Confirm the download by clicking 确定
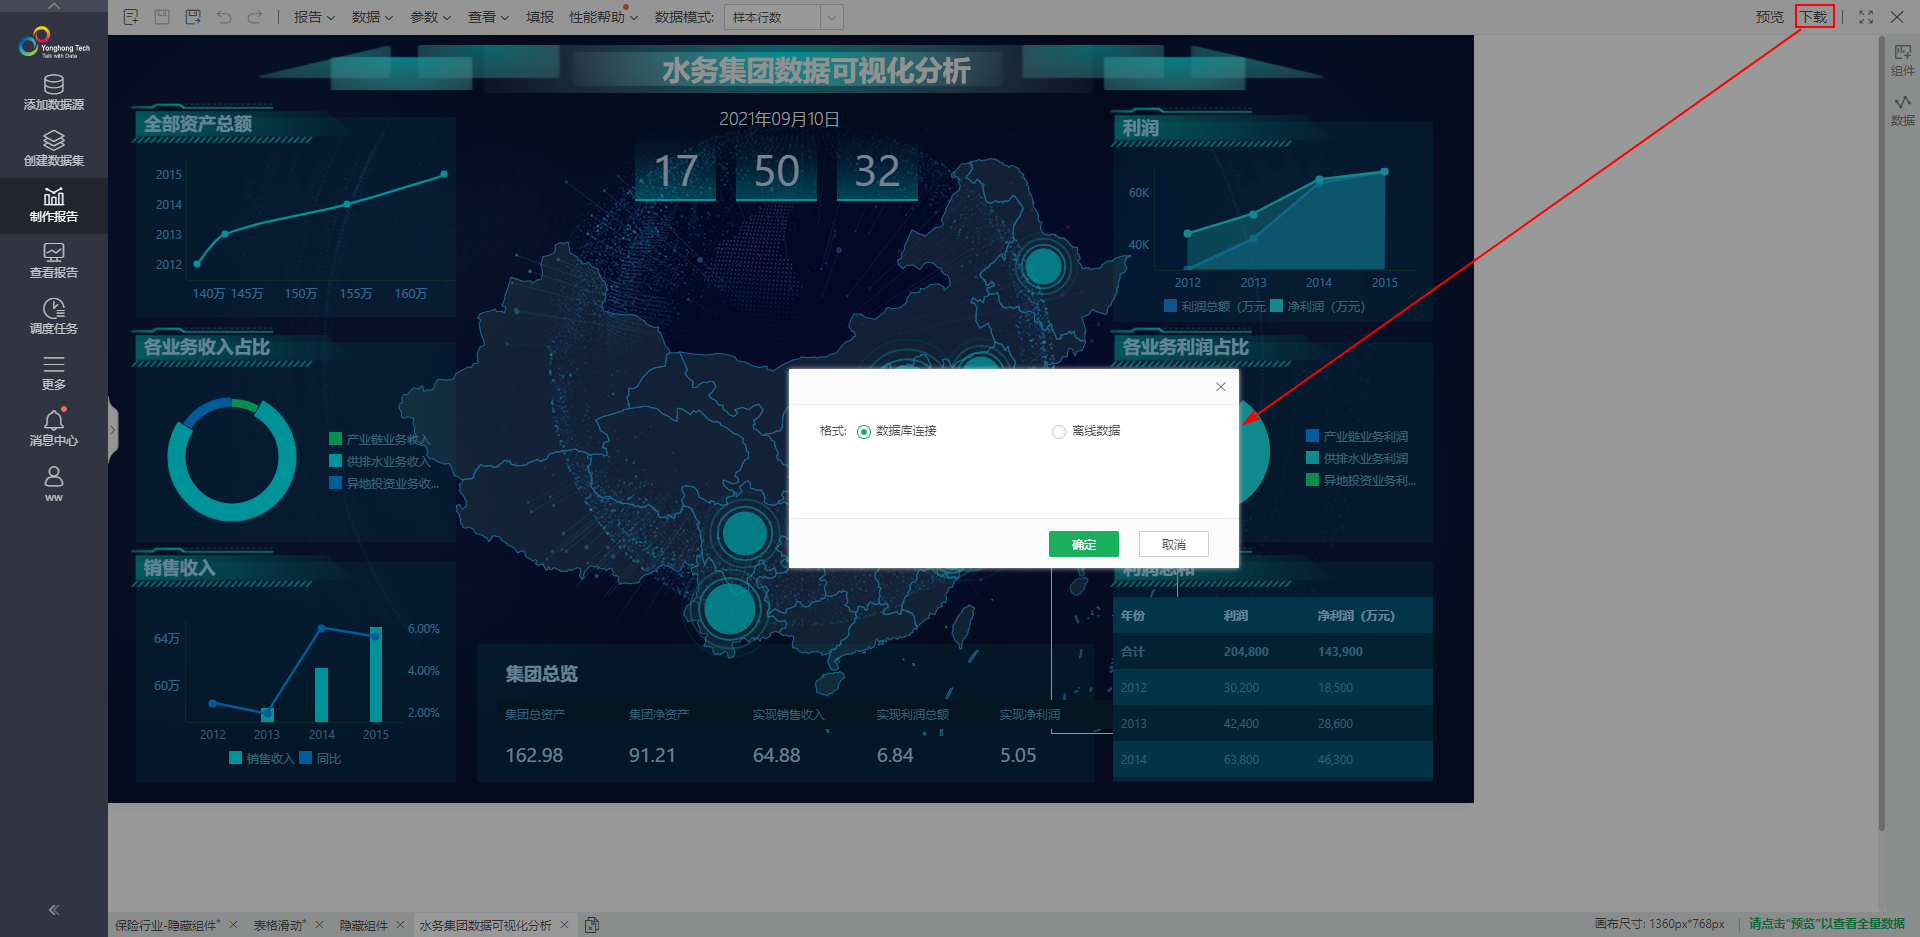The height and width of the screenshot is (937, 1920). [x=1083, y=543]
